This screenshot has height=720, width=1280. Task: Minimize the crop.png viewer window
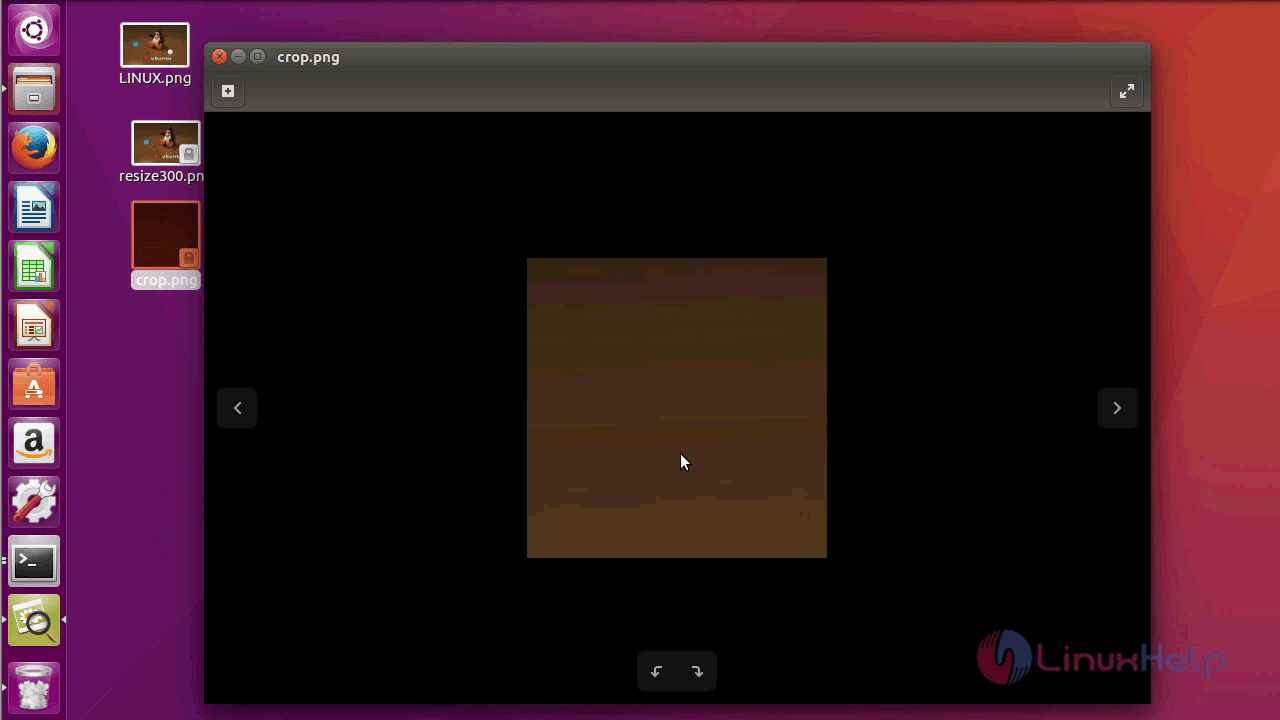pos(238,57)
